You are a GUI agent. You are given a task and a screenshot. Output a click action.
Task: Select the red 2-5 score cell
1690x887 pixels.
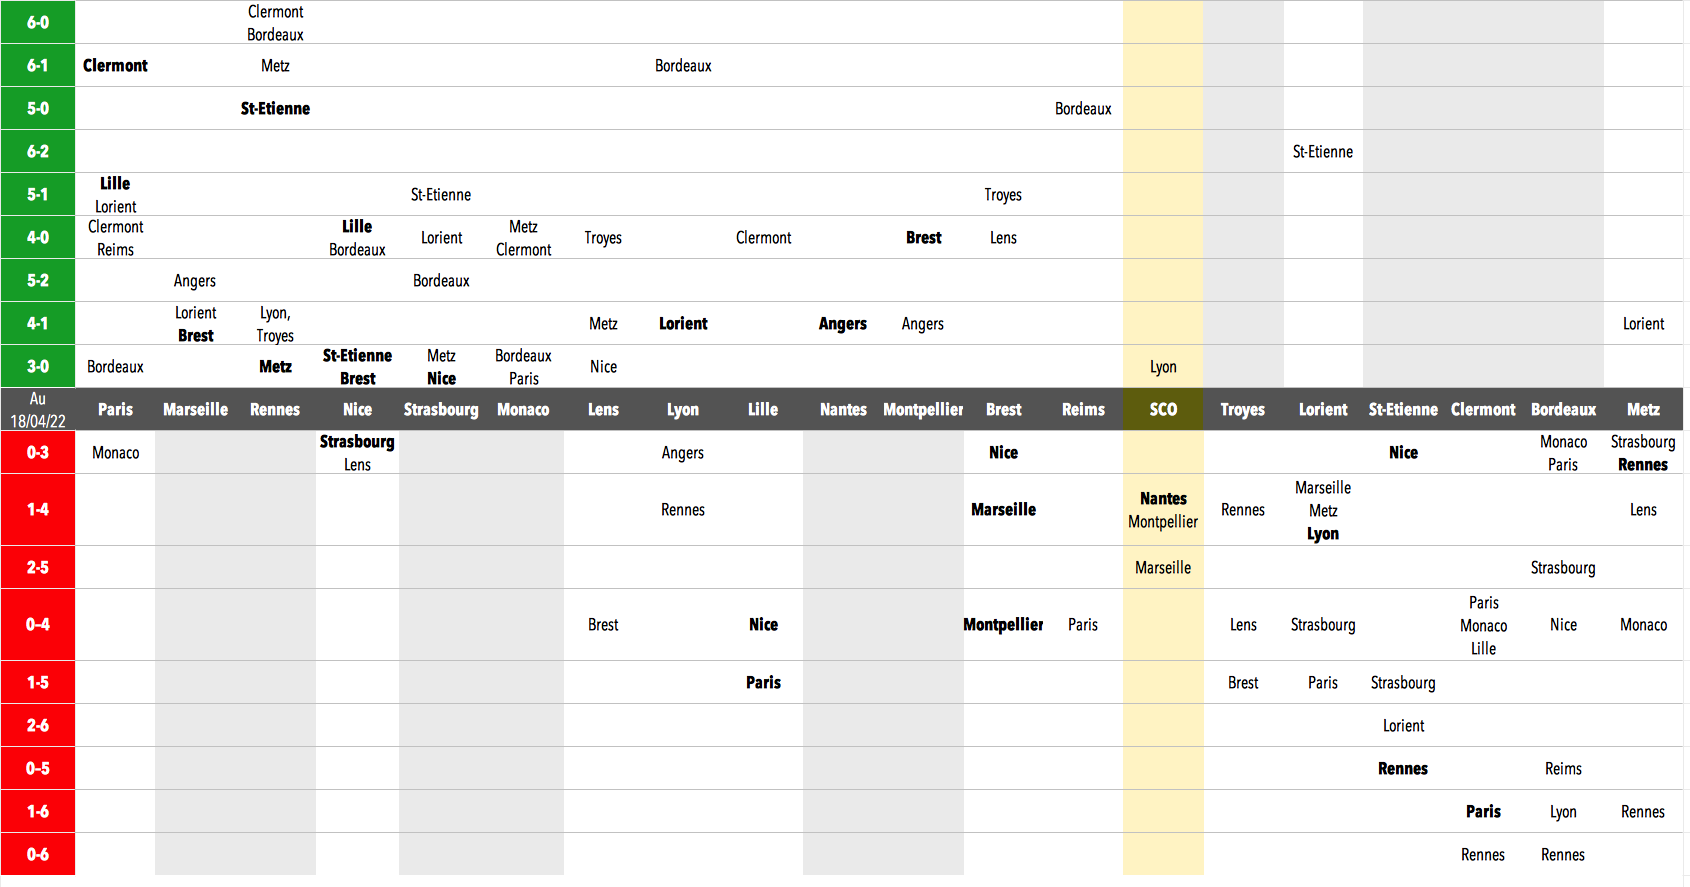38,567
